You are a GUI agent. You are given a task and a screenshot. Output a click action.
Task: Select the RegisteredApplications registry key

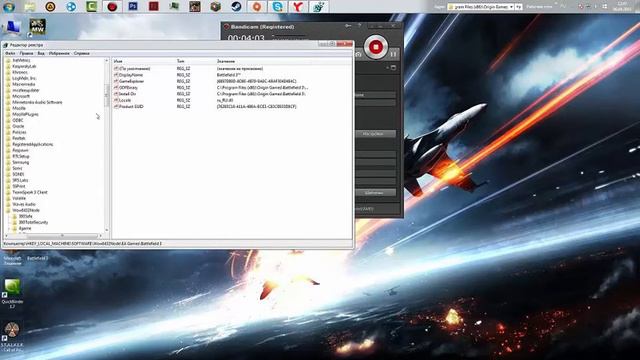(x=33, y=144)
